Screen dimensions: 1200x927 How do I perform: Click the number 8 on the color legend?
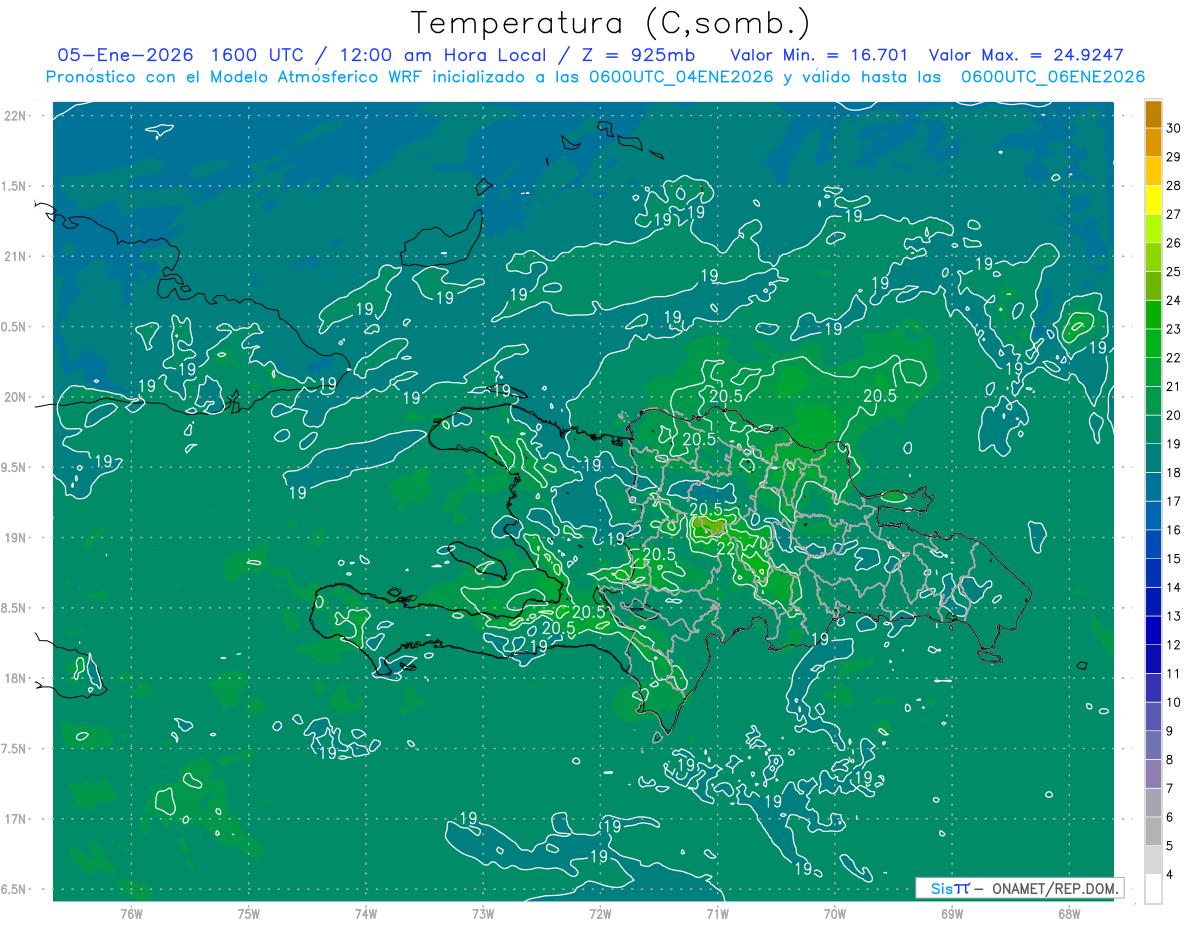click(1170, 760)
